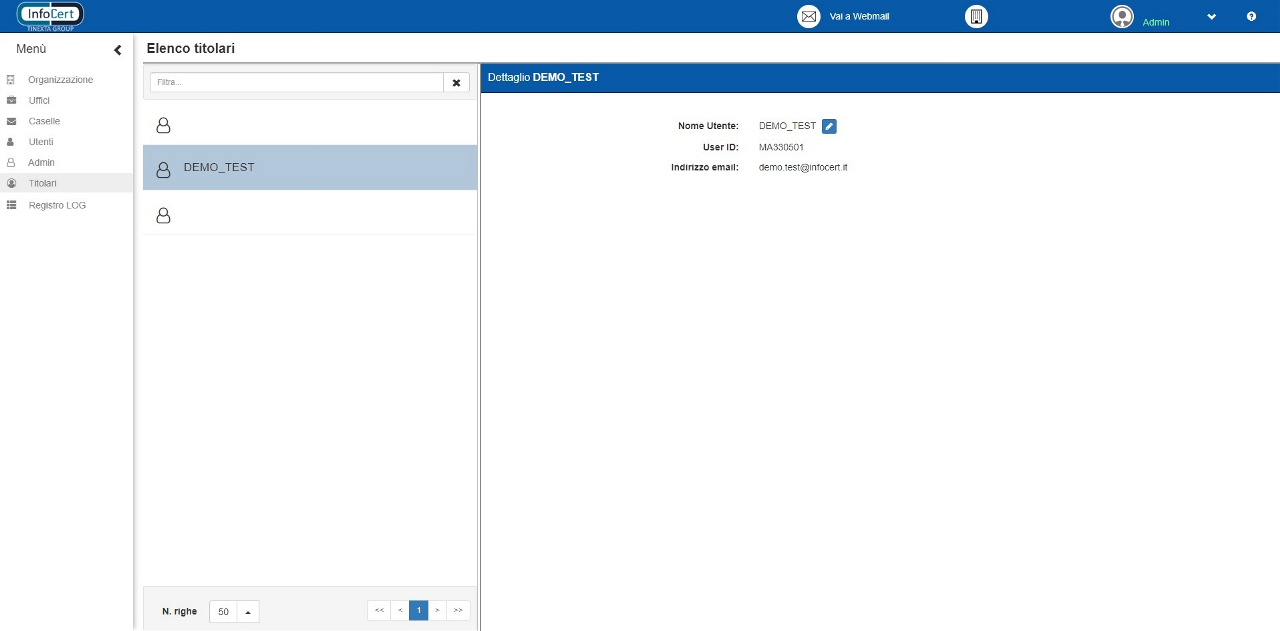Collapse the Menù sidebar with the chevron
1280x631 pixels.
(x=117, y=50)
